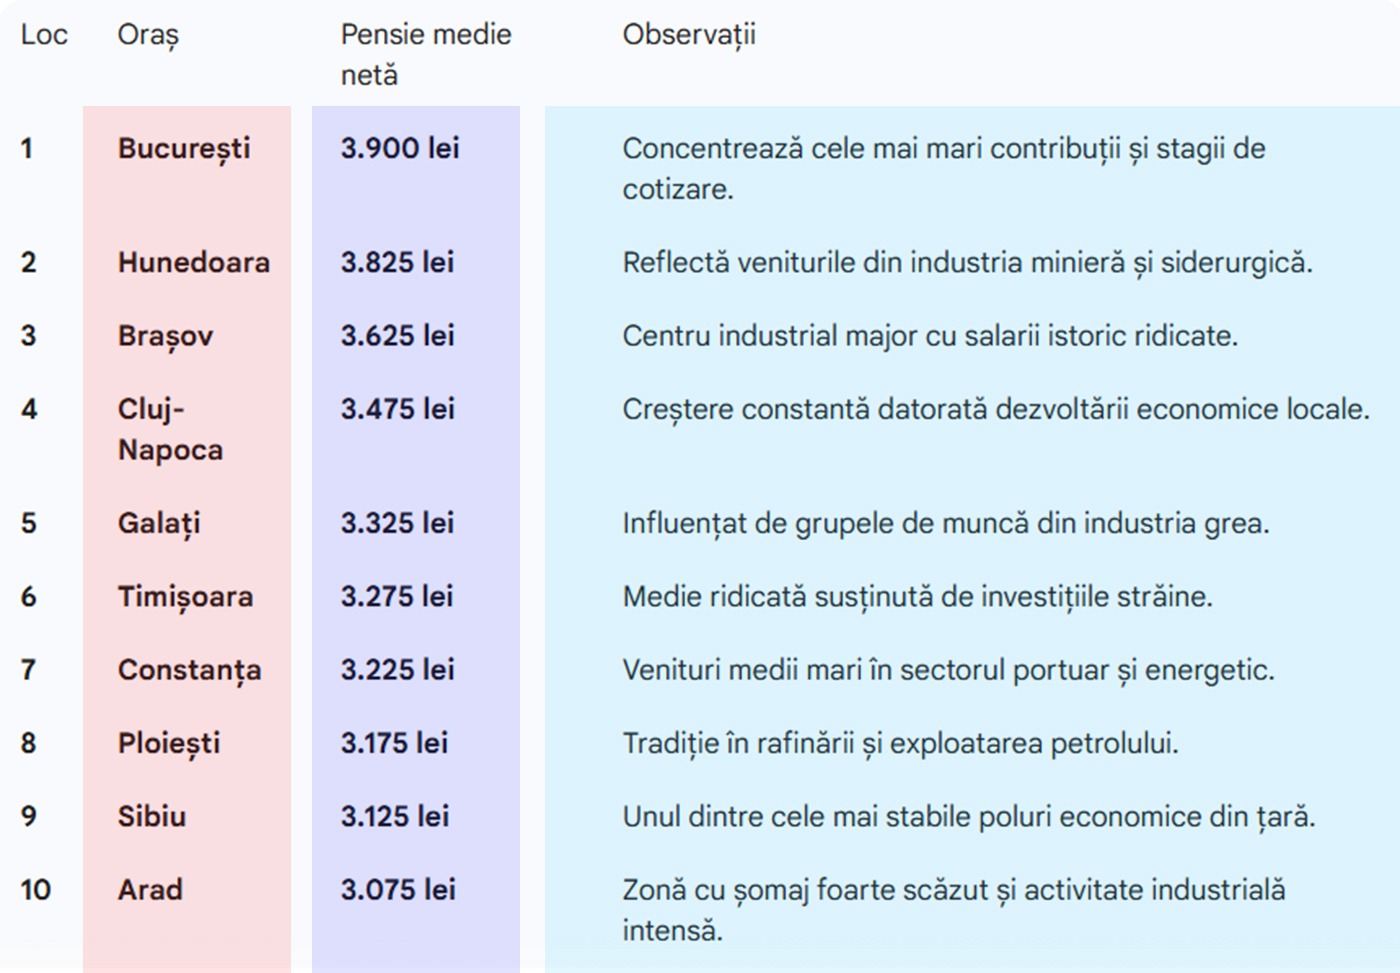Select the Timișoara city cell
Image resolution: width=1400 pixels, height=973 pixels.
[x=185, y=597]
